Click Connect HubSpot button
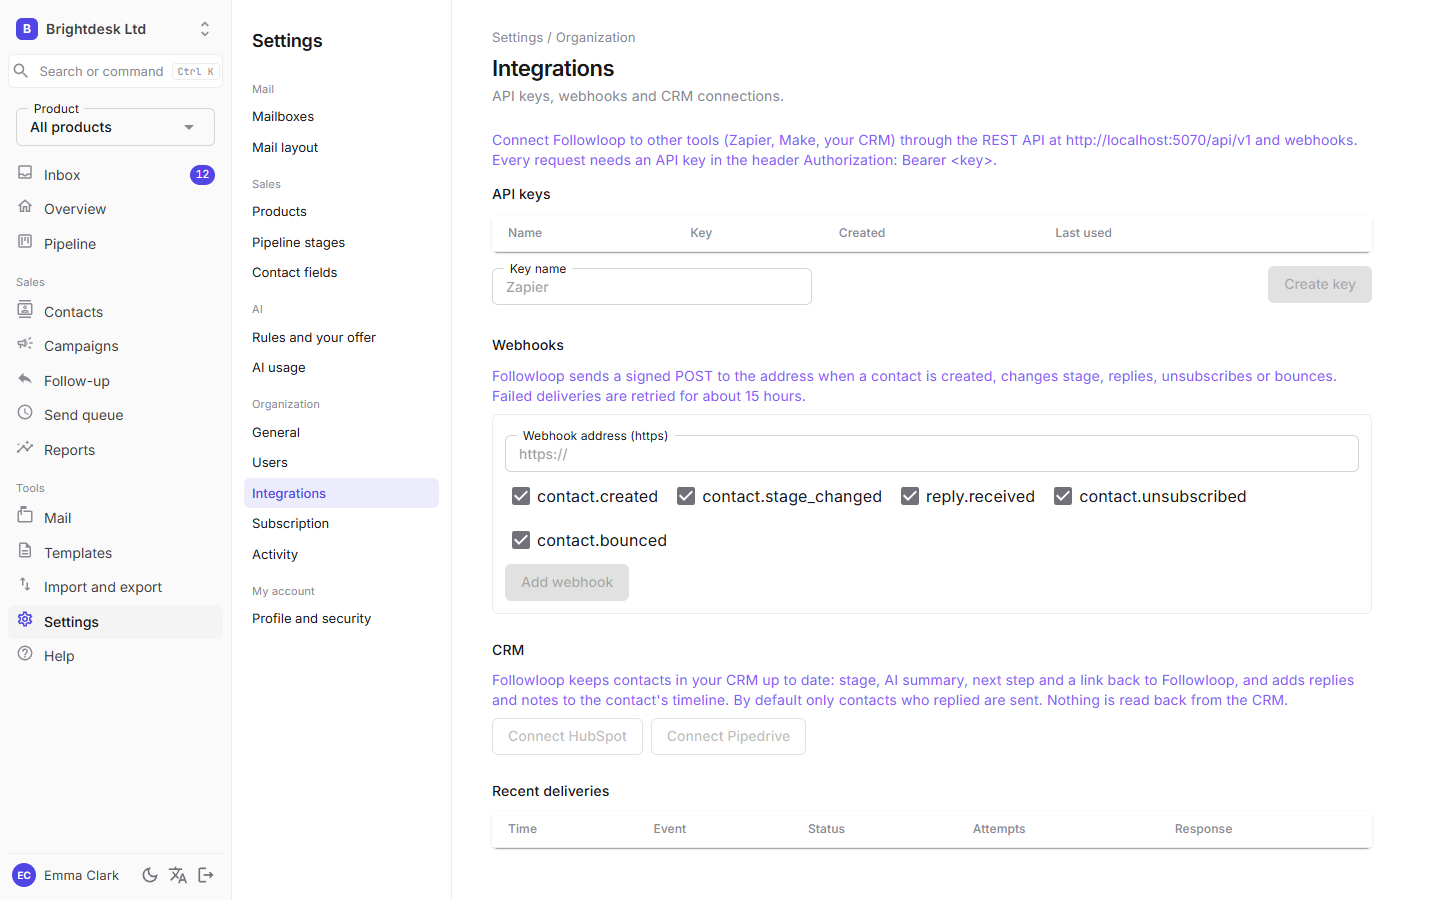The width and height of the screenshot is (1440, 900). click(x=567, y=736)
